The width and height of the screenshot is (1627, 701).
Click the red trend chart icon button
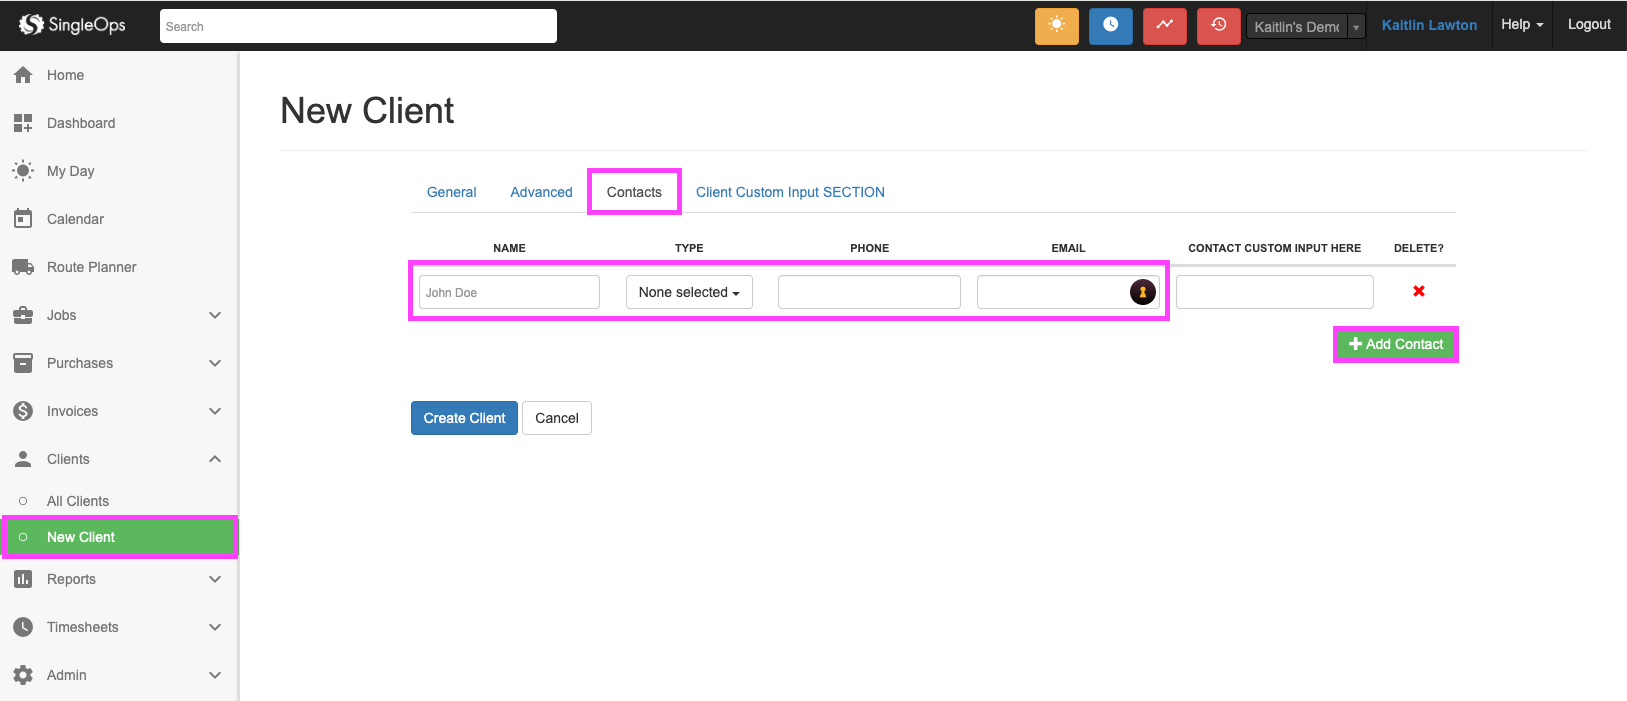(1164, 26)
